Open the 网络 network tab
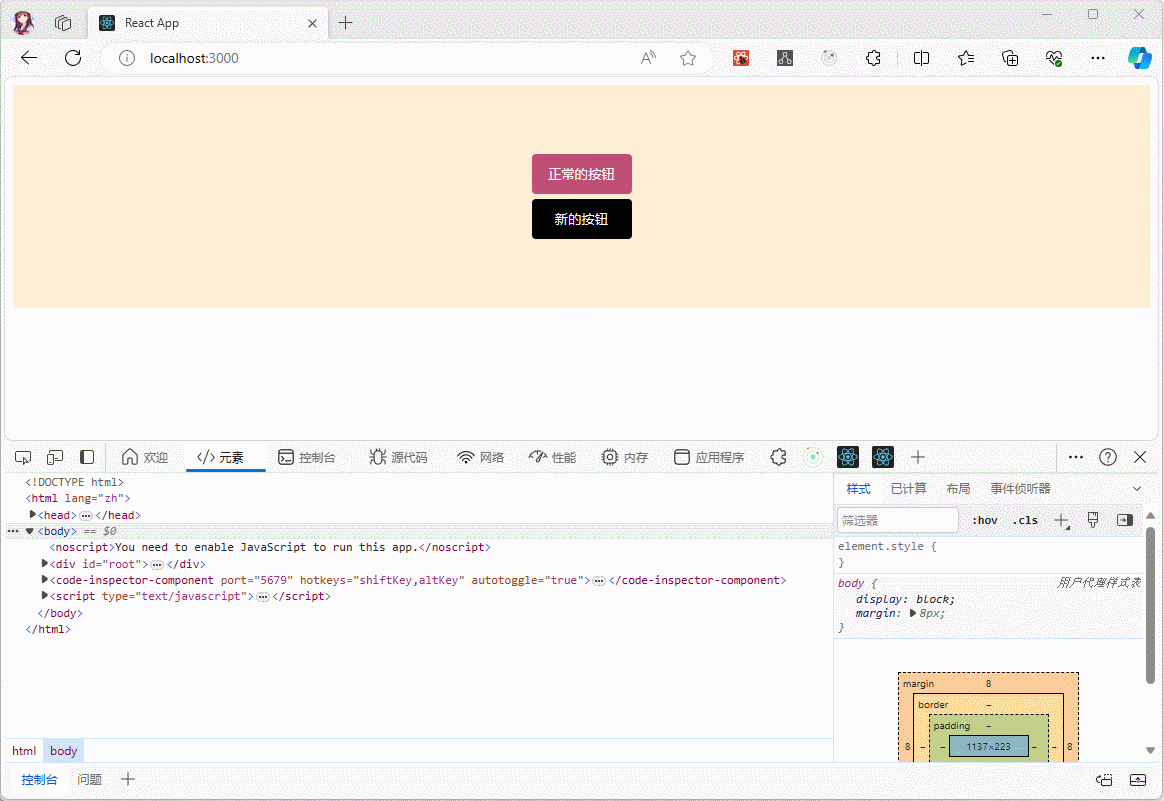This screenshot has width=1164, height=801. click(481, 457)
